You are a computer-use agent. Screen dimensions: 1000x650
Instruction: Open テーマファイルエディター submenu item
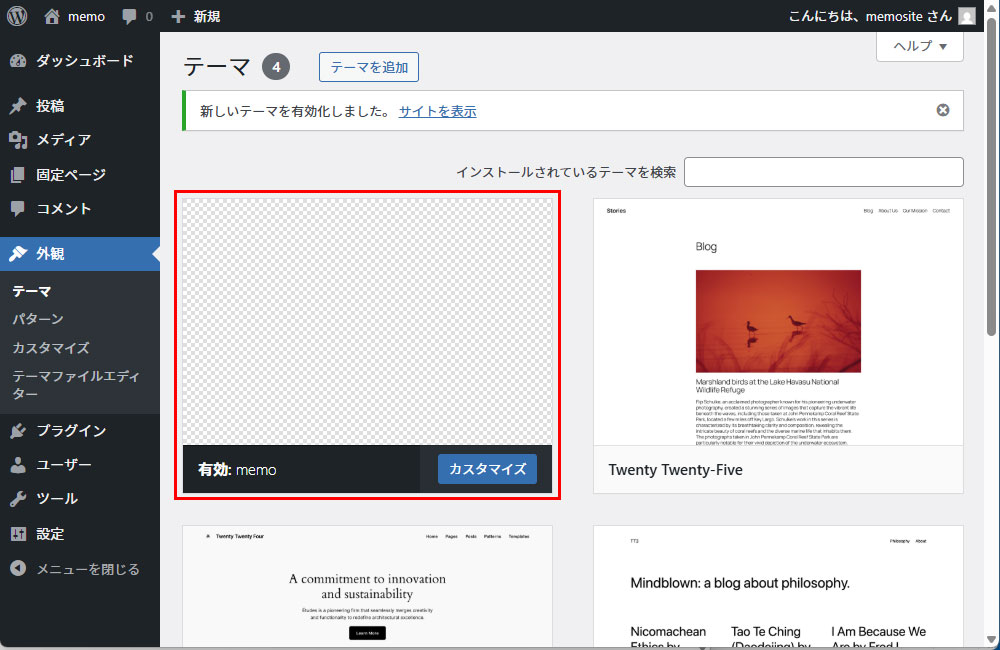[x=75, y=385]
